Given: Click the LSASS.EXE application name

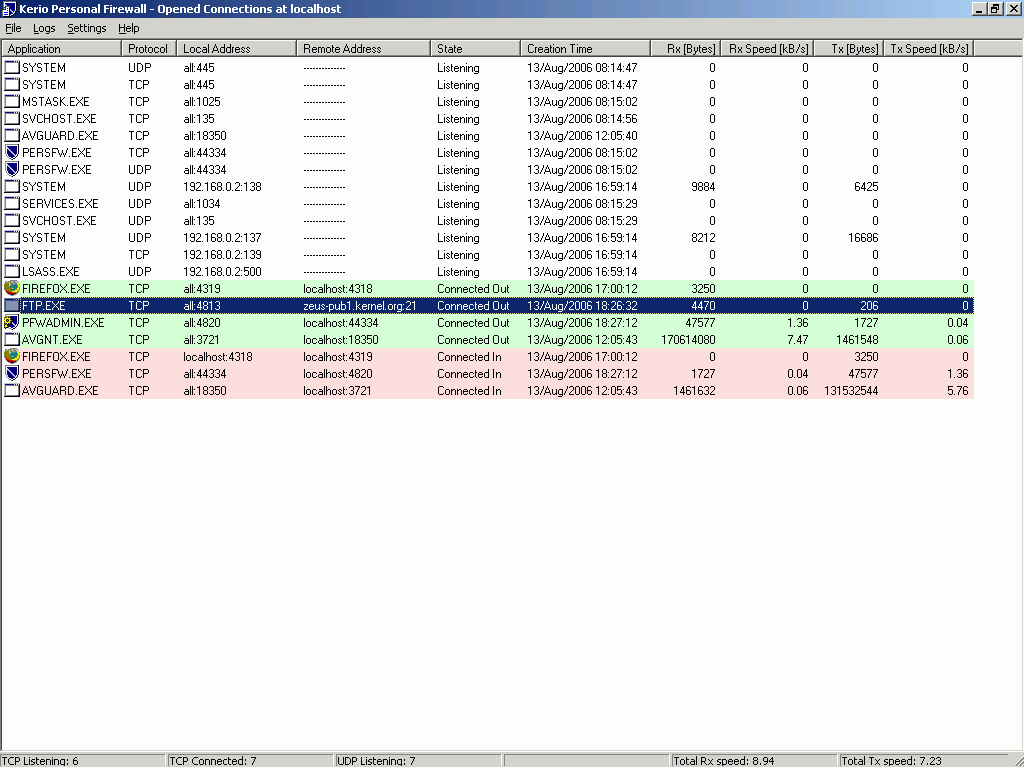Looking at the screenshot, I should click(x=50, y=272).
